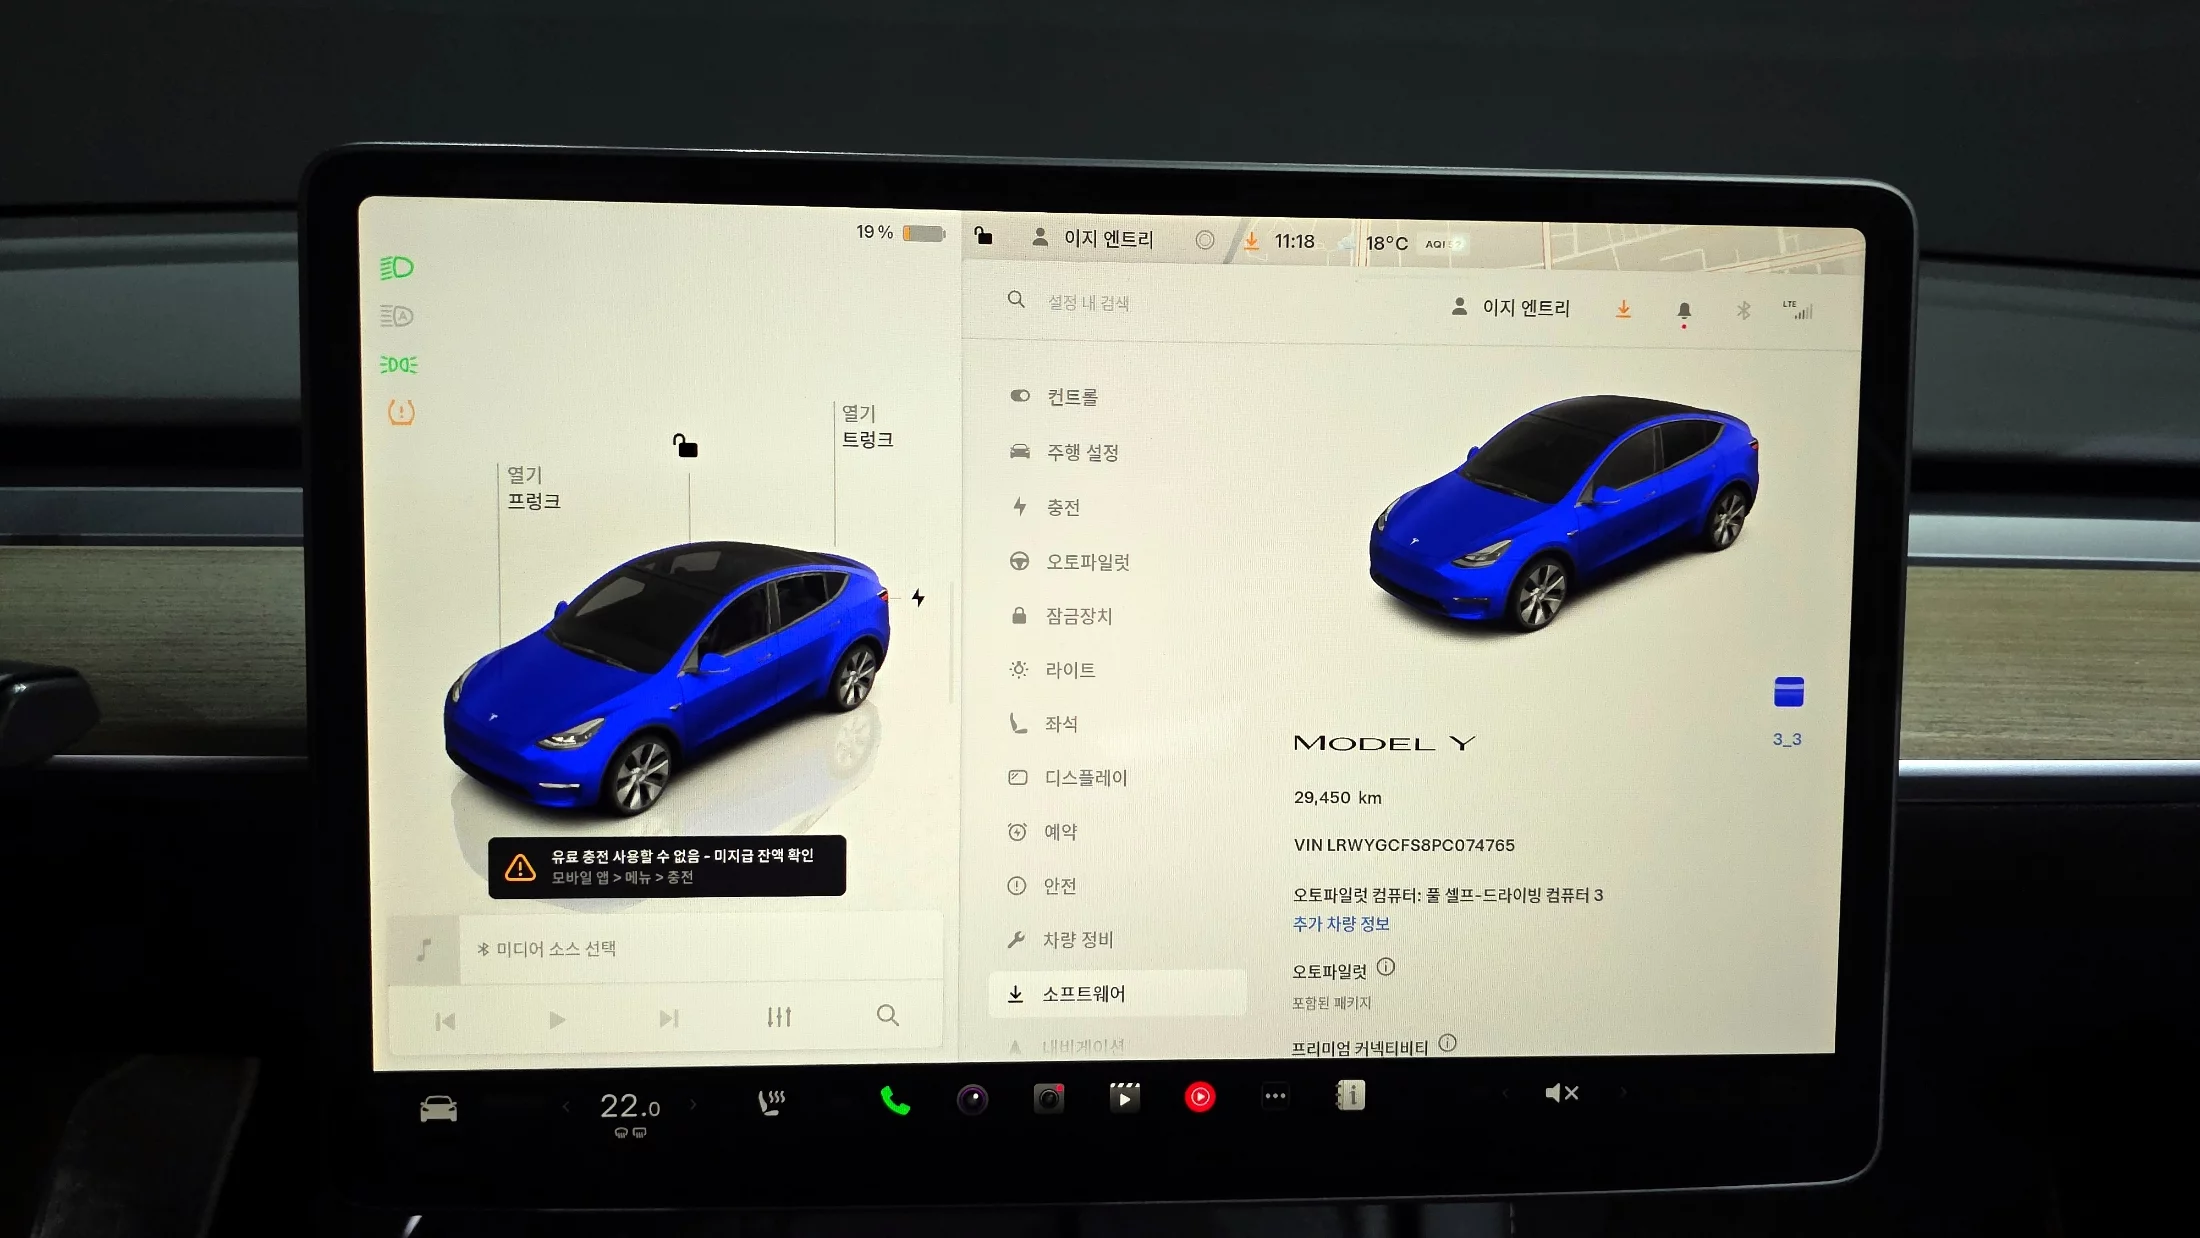2200x1238 pixels.
Task: Open the dashcam camera app
Action: 1048,1099
